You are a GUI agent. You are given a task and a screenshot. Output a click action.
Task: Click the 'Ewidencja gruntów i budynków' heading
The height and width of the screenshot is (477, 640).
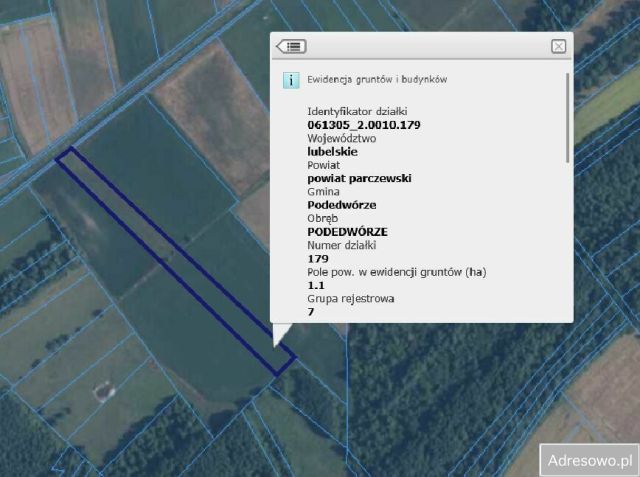[377, 79]
